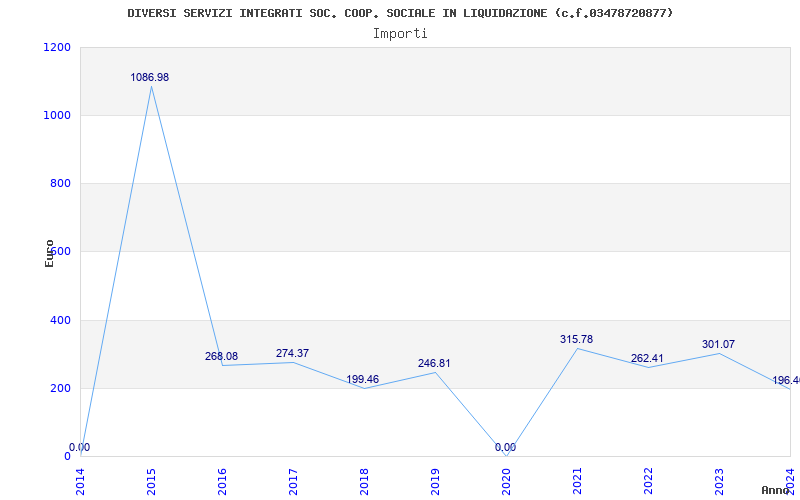
Task: Select the 199.46 data label
Action: tap(363, 380)
